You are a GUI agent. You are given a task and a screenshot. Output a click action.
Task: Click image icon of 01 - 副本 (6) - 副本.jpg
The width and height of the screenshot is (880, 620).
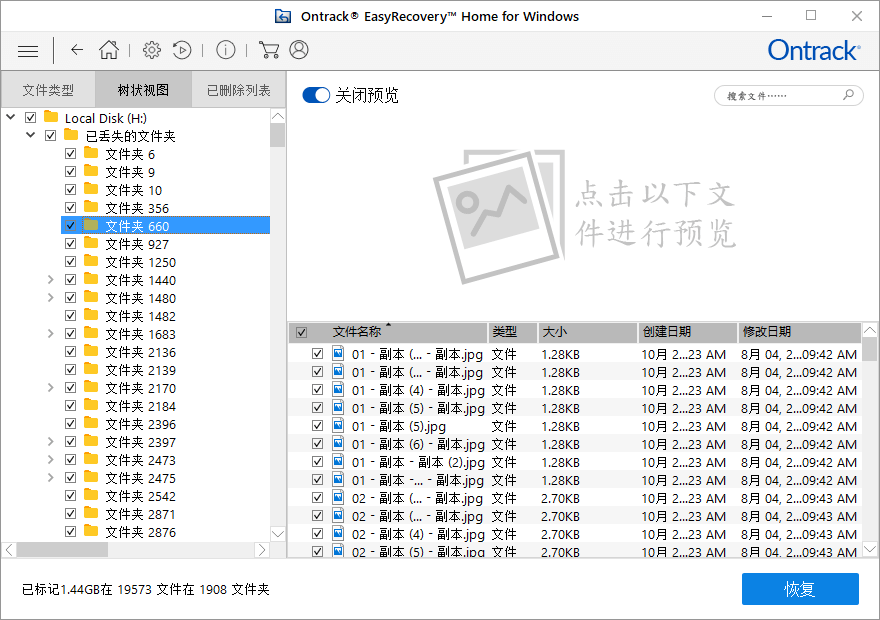coord(338,443)
